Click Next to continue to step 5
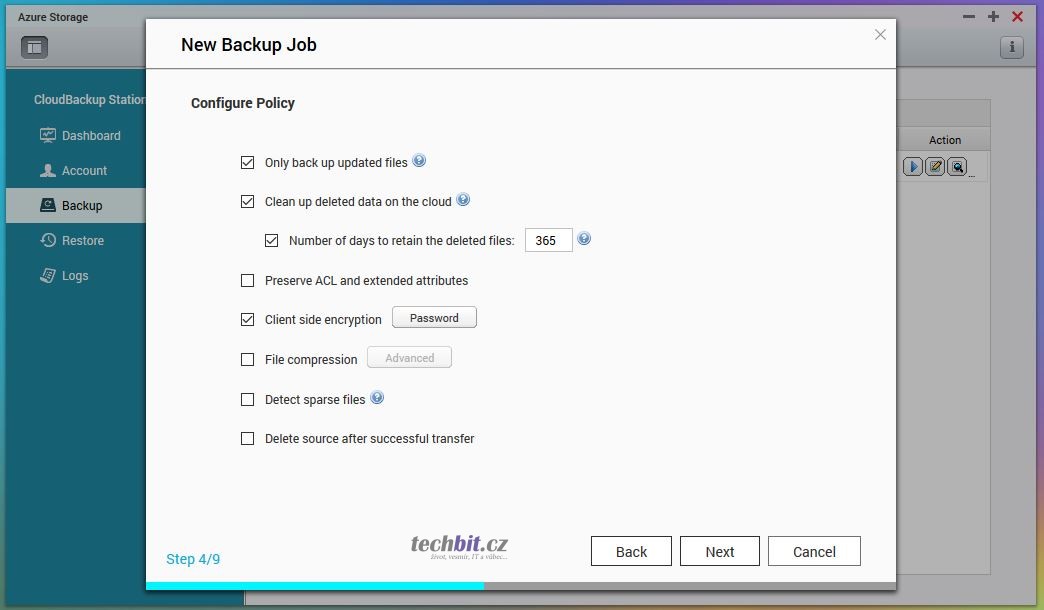1044x610 pixels. [x=719, y=552]
